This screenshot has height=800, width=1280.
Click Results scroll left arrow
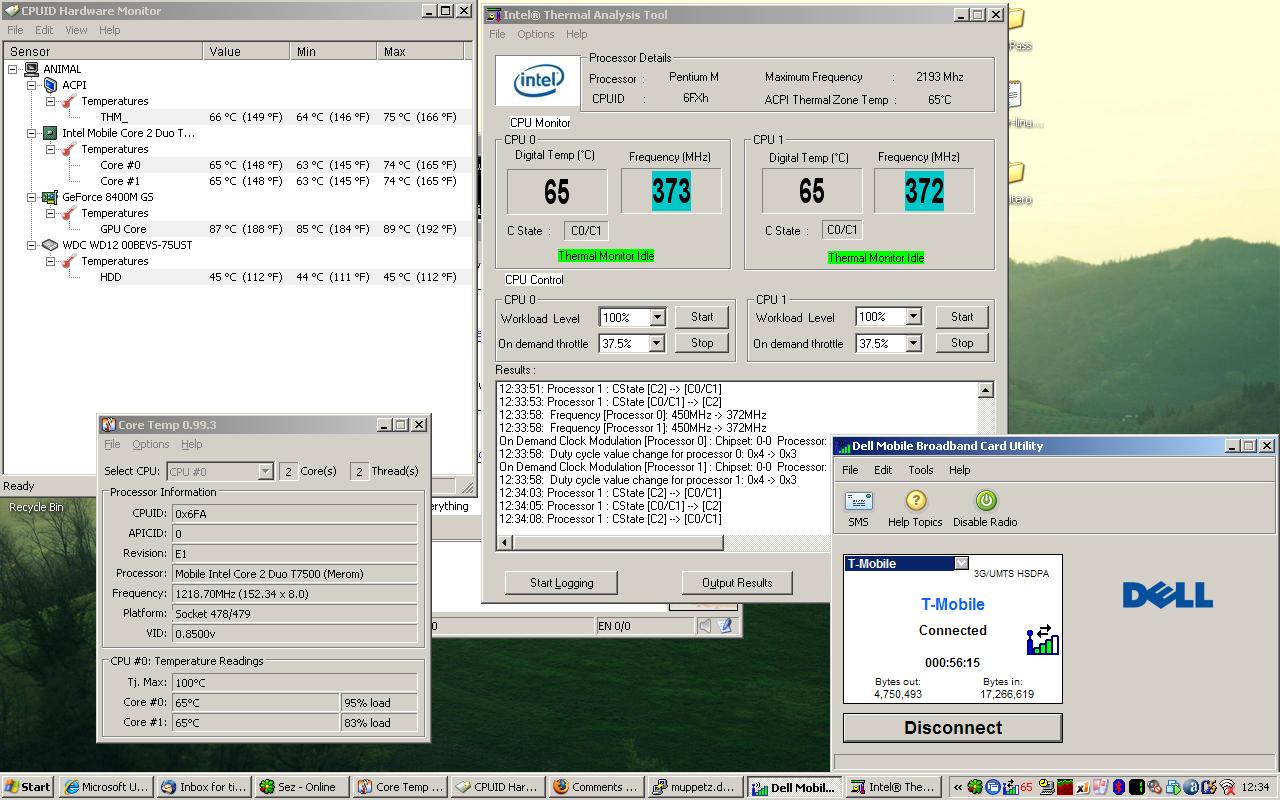click(x=505, y=543)
